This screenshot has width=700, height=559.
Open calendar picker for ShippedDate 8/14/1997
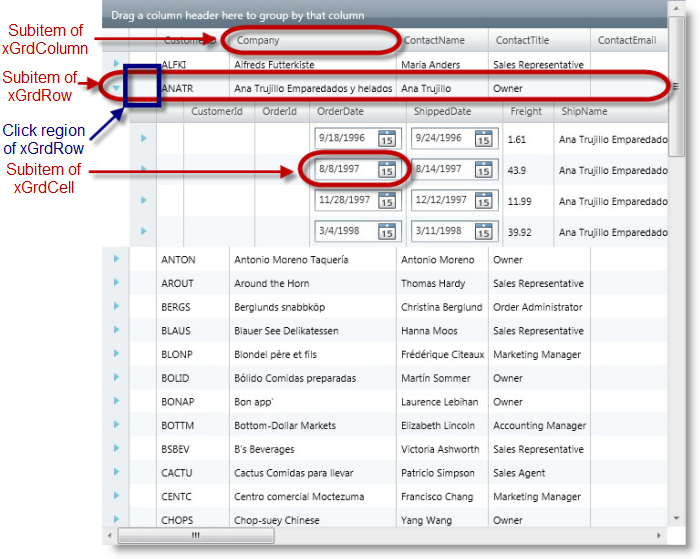click(x=483, y=170)
